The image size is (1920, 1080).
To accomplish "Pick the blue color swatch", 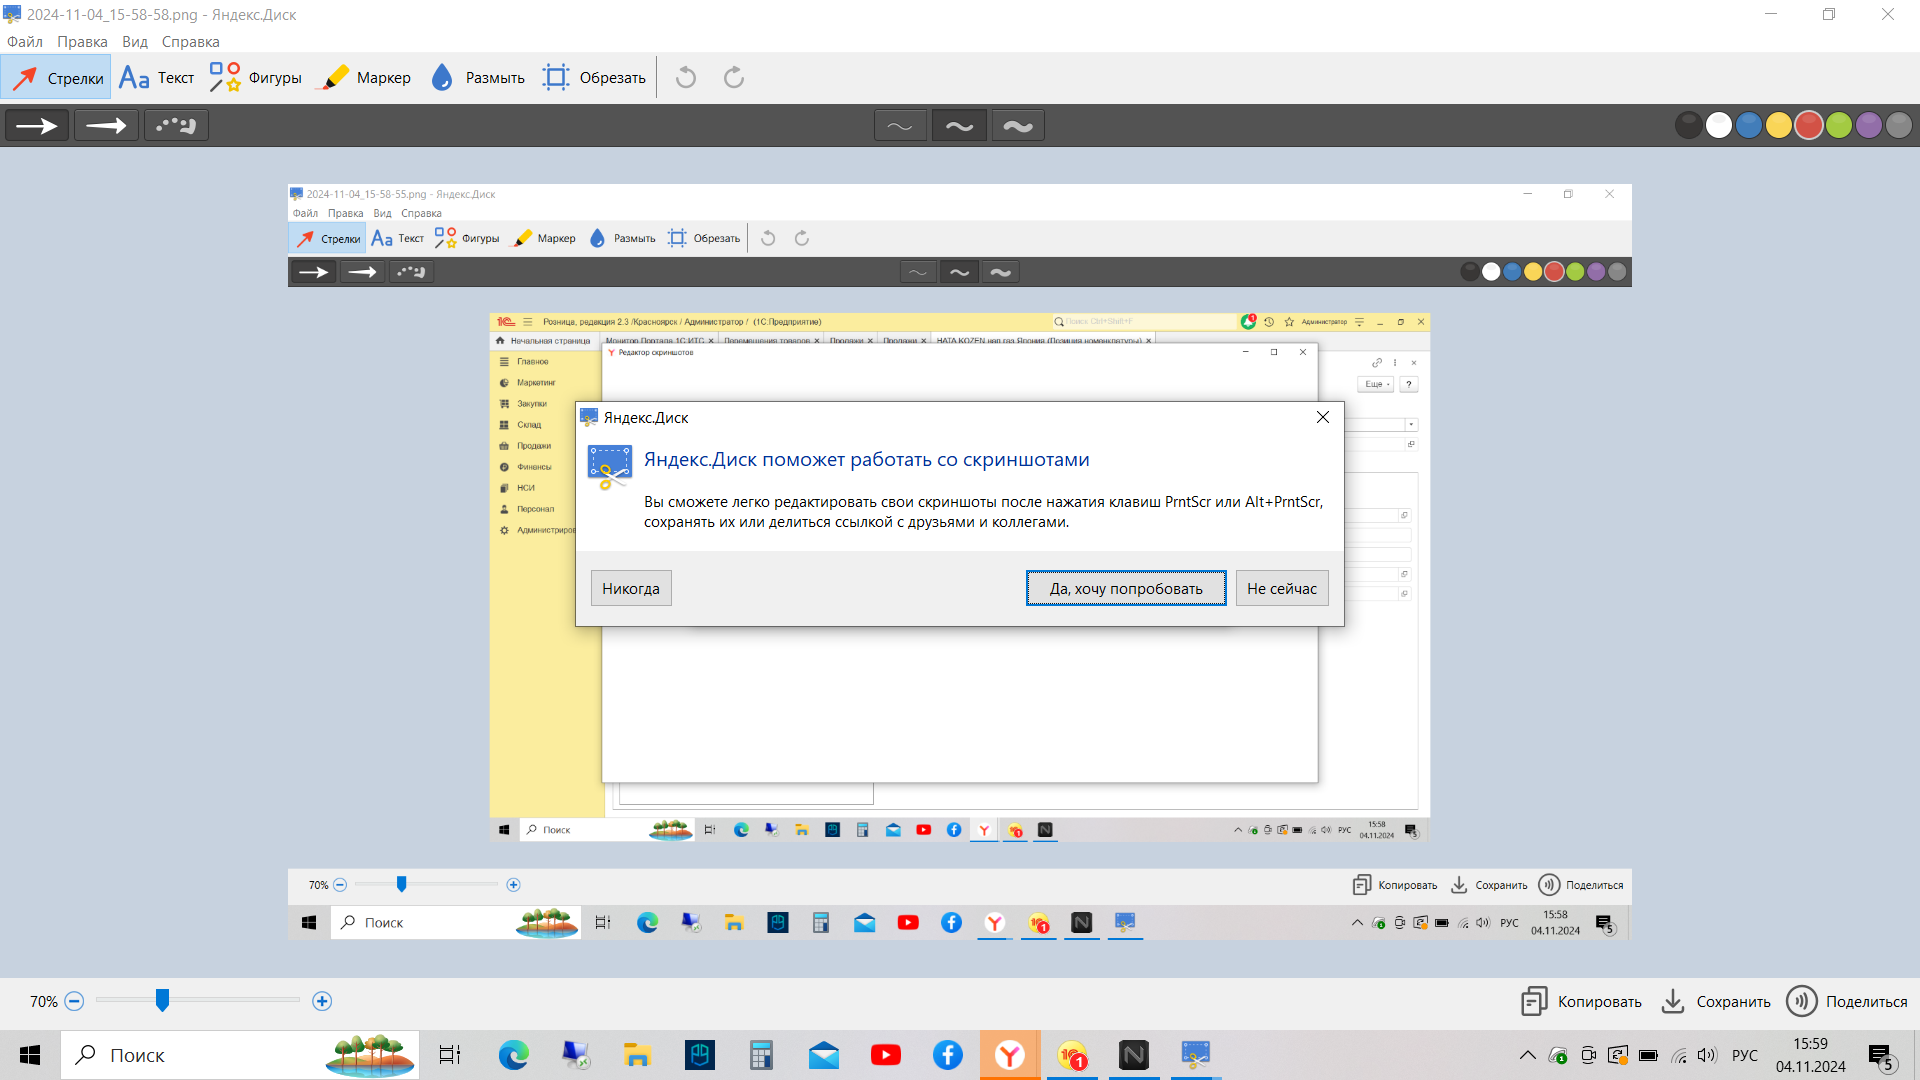I will pyautogui.click(x=1749, y=125).
